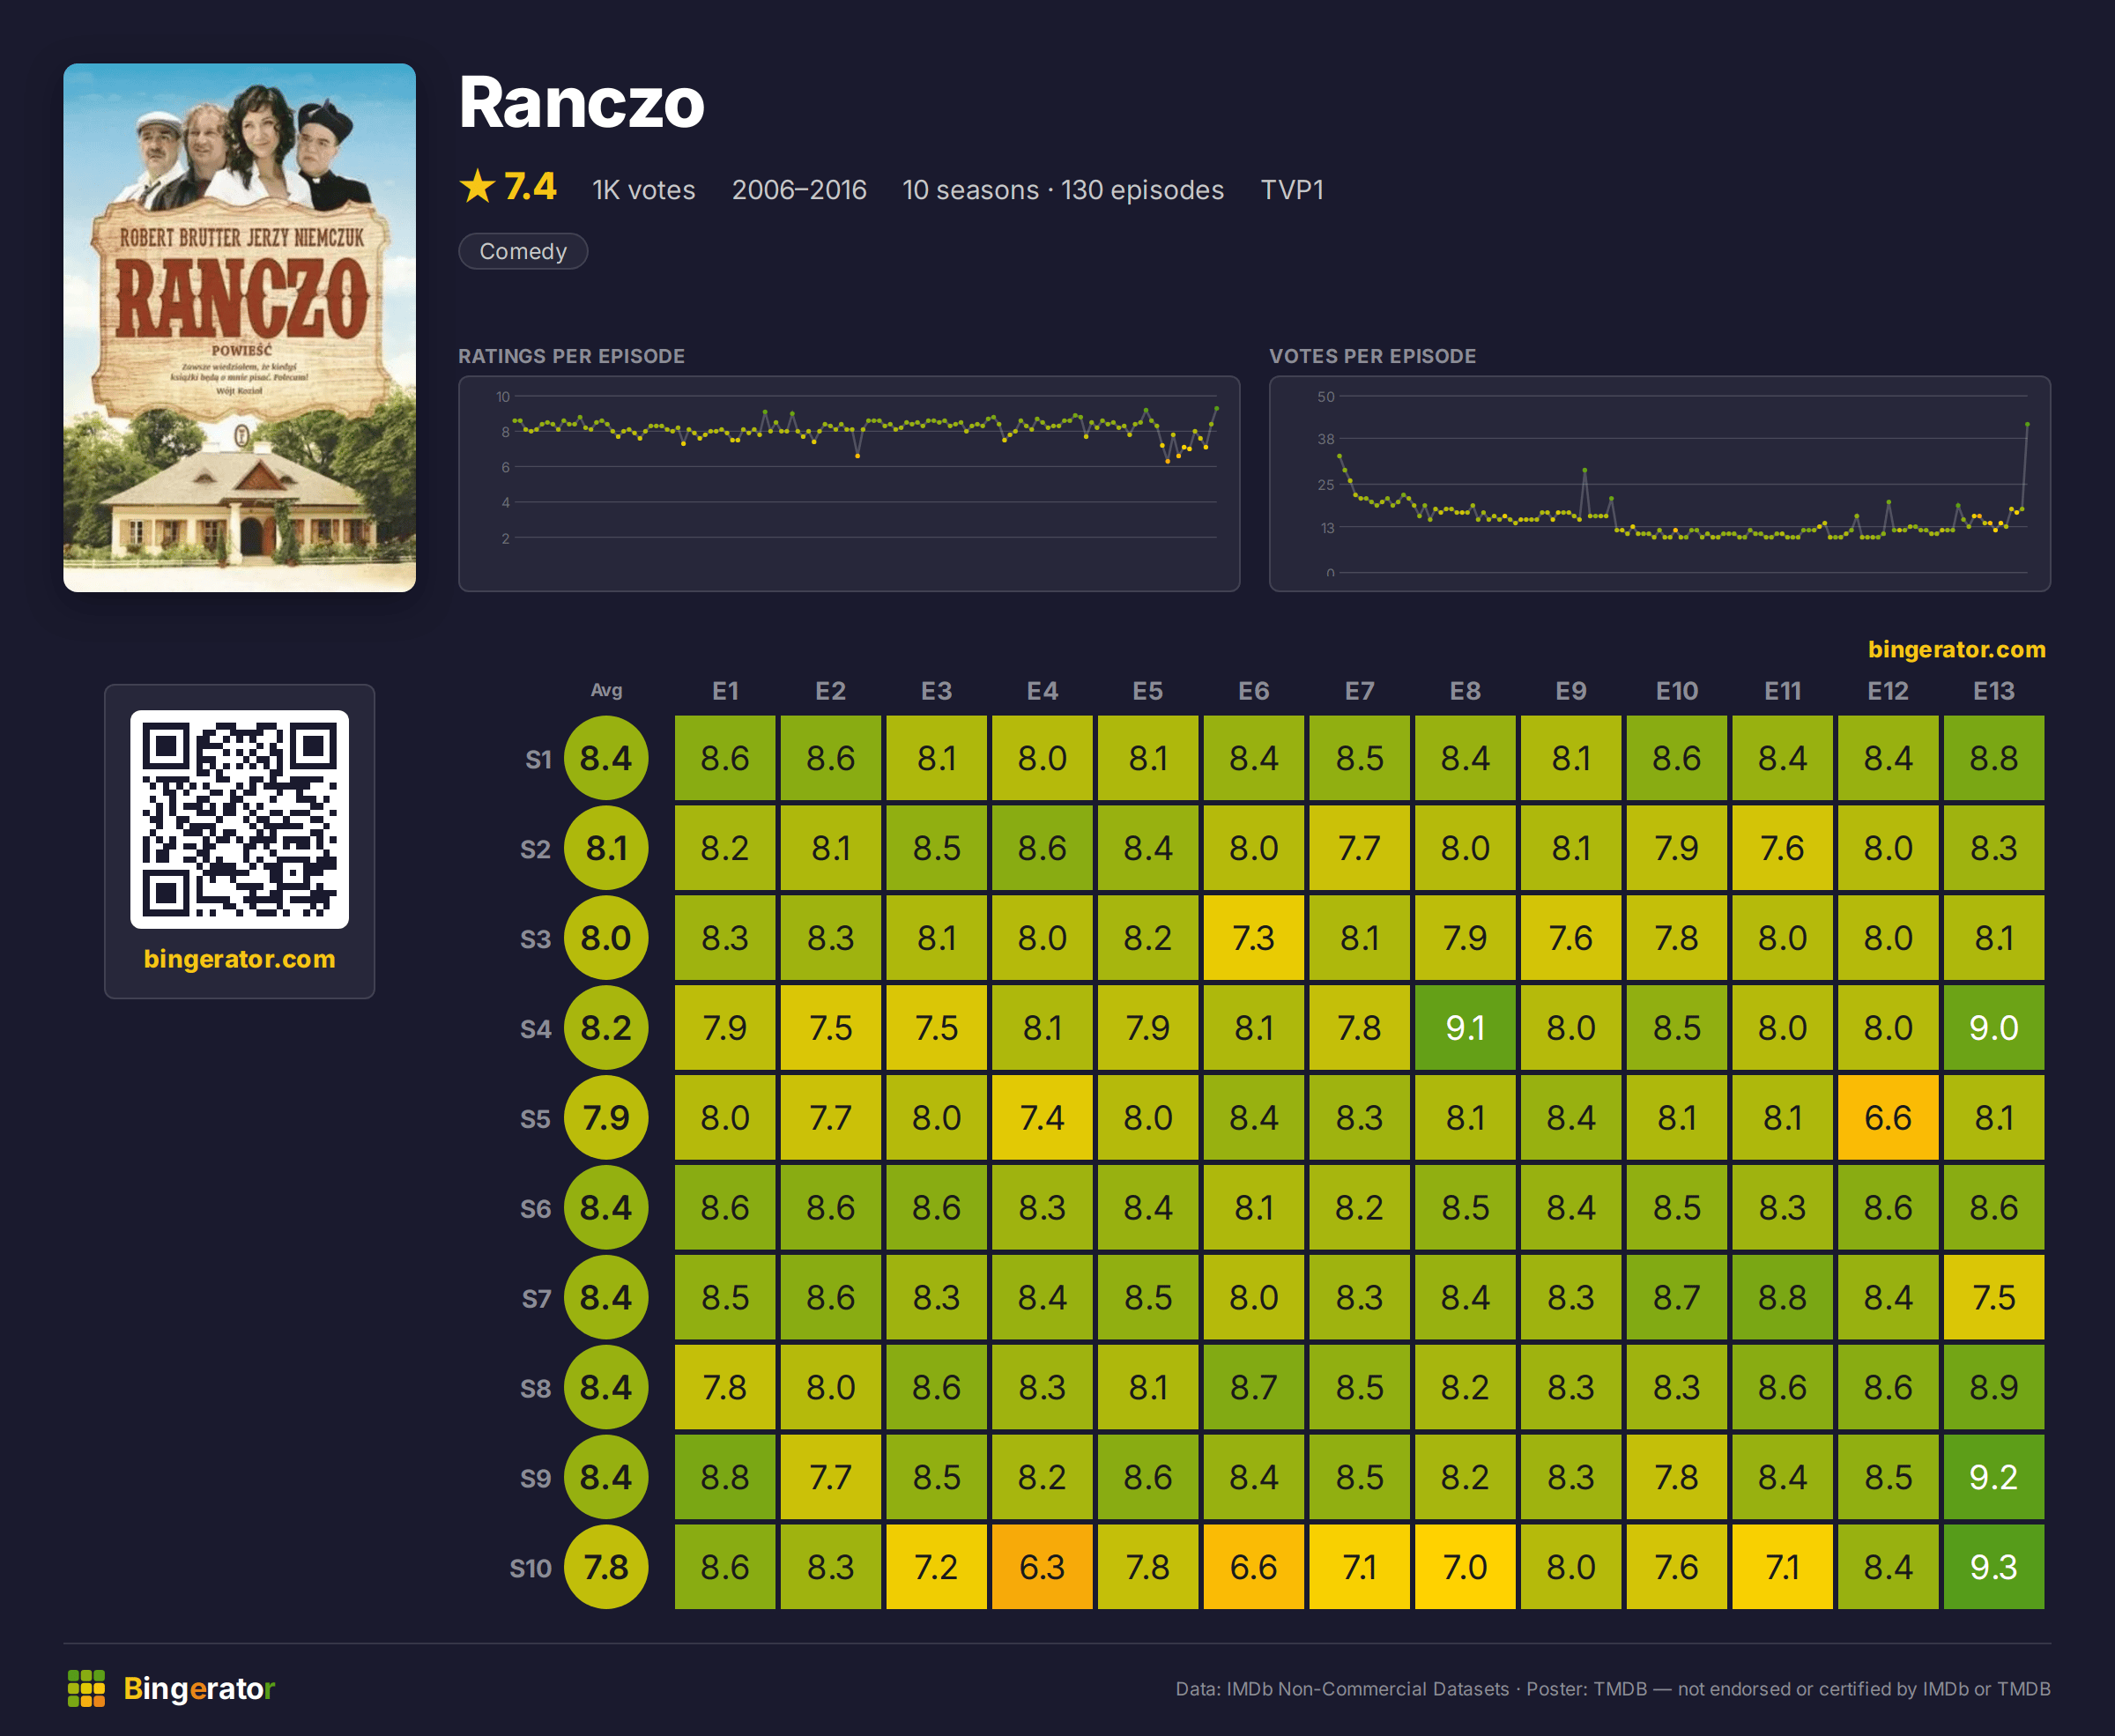The height and width of the screenshot is (1736, 2115).
Task: Click the S10 E13 cell rated 9.3
Action: click(x=1993, y=1567)
